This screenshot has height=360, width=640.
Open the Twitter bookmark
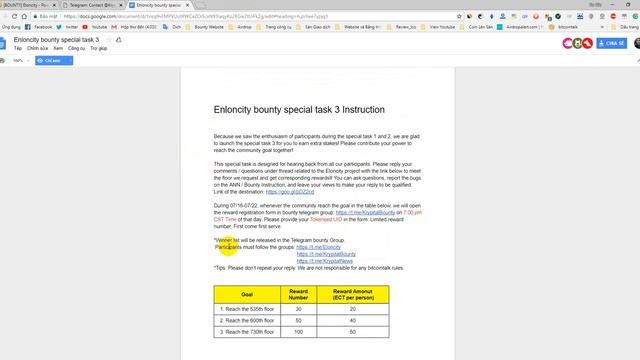[67, 27]
